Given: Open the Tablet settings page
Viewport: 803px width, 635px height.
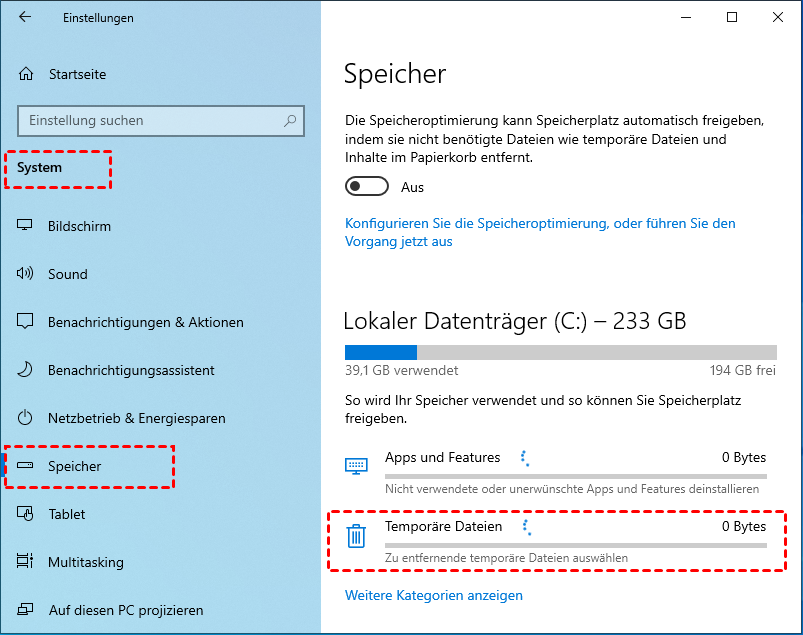Looking at the screenshot, I should click(x=66, y=514).
